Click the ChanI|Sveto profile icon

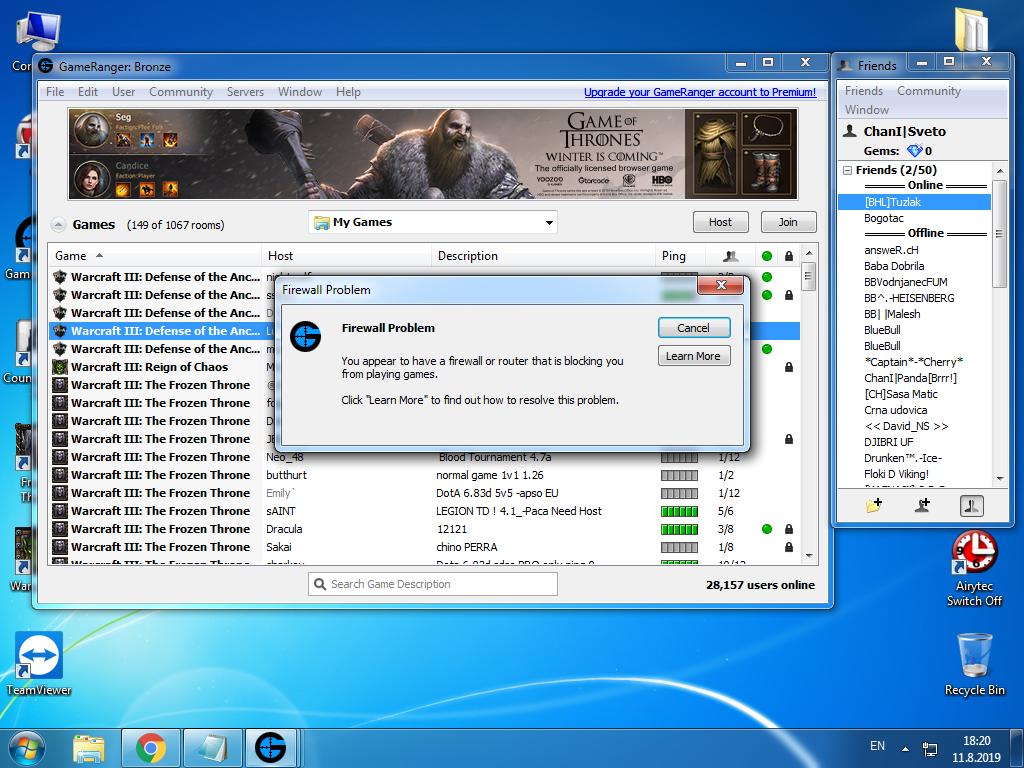[x=850, y=131]
